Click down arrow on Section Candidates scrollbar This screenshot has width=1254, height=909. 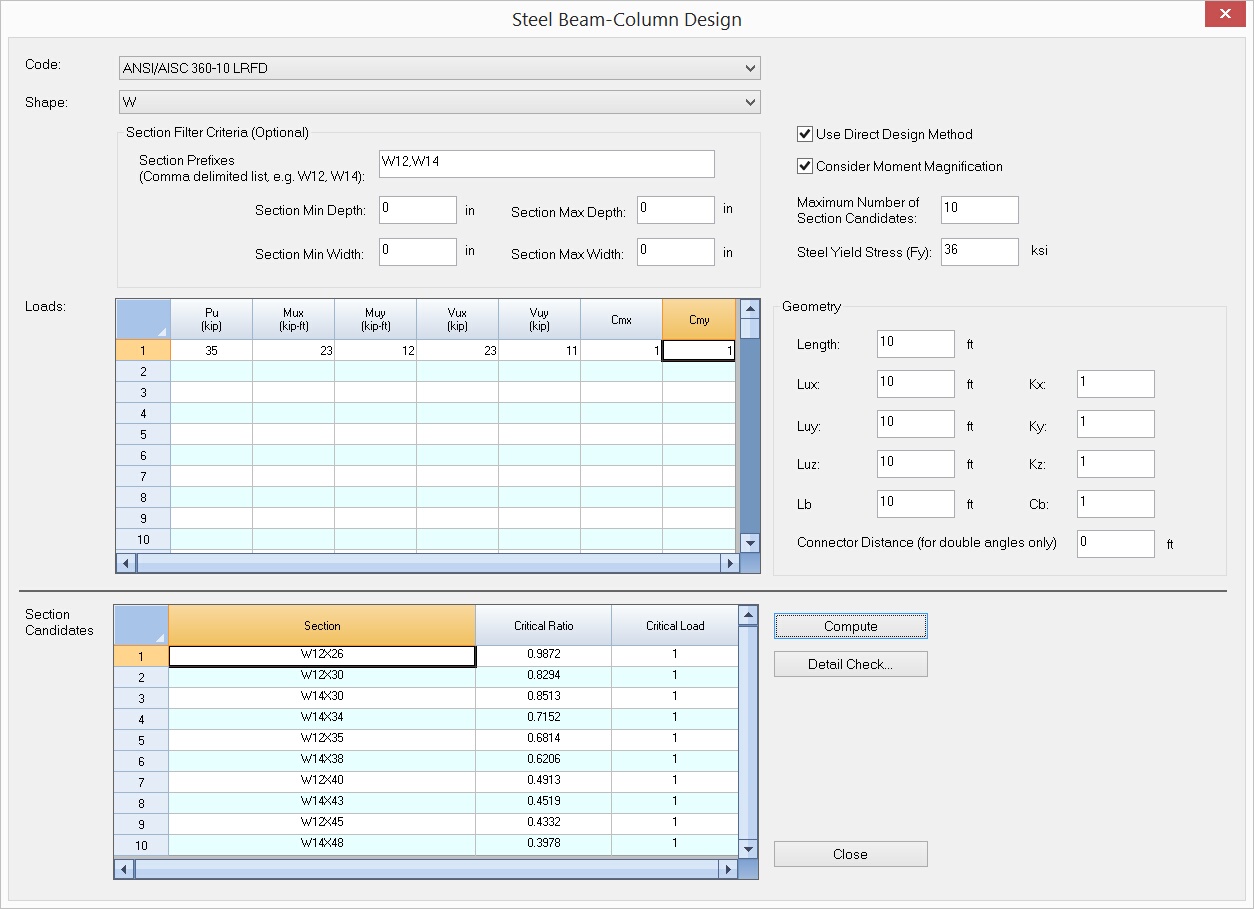point(748,849)
